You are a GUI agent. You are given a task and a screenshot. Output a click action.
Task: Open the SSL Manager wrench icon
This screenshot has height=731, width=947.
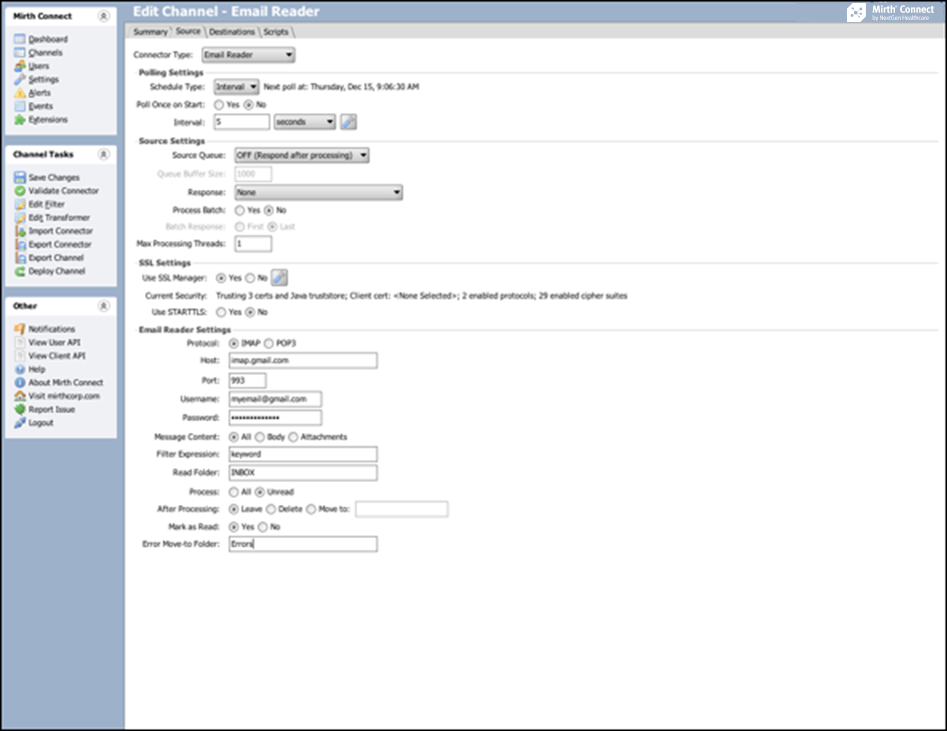coord(281,278)
